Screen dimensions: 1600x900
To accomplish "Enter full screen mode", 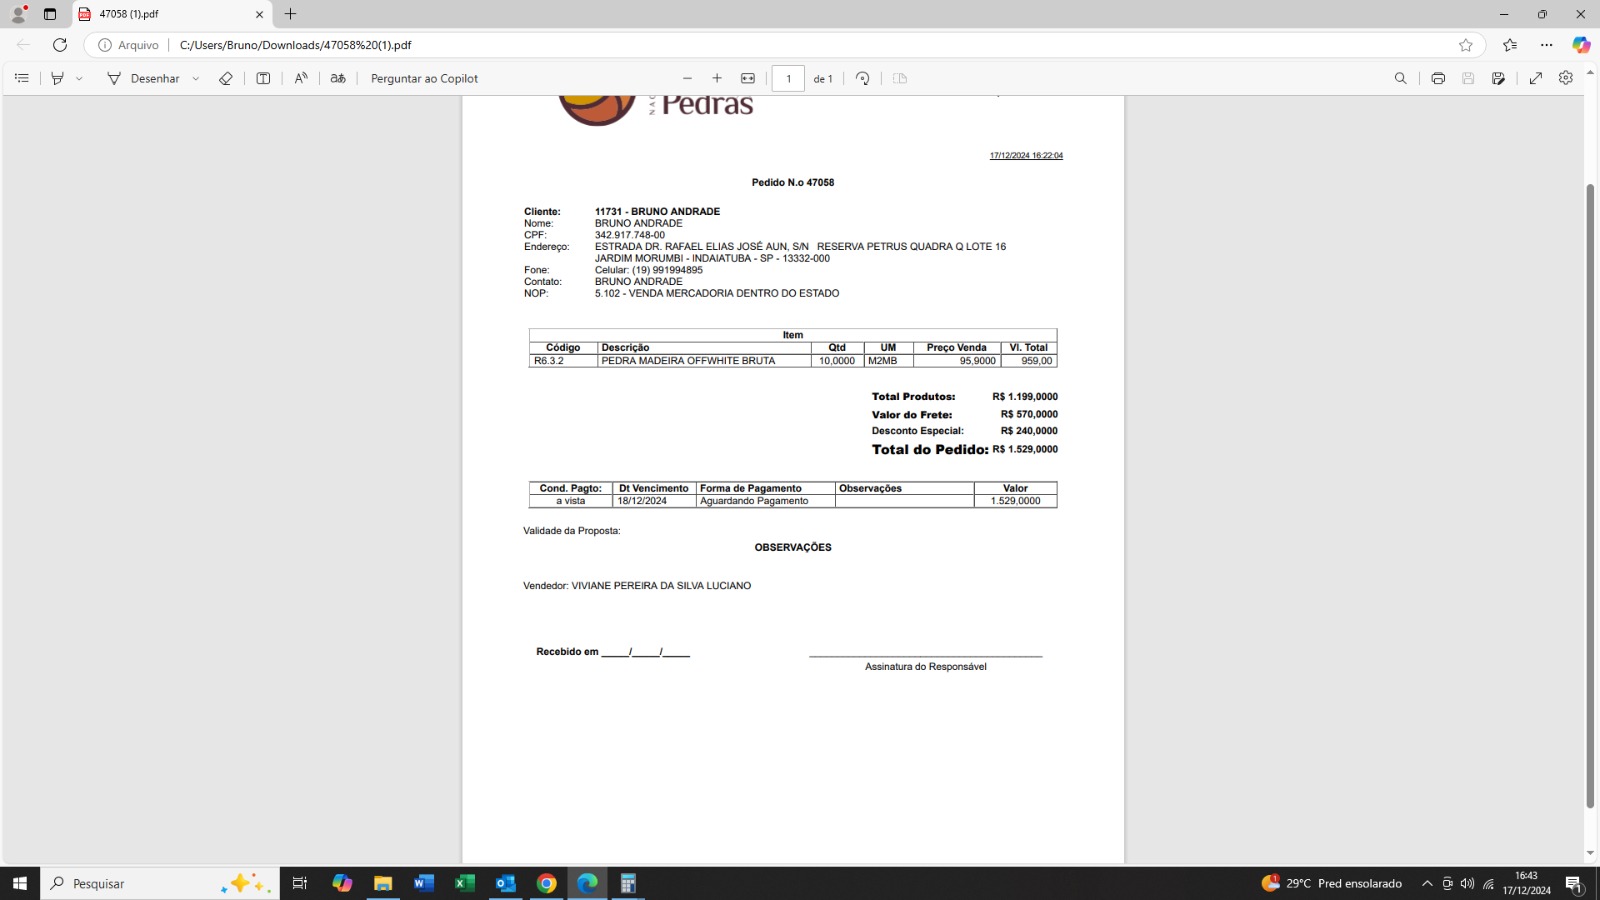I will pos(1536,78).
